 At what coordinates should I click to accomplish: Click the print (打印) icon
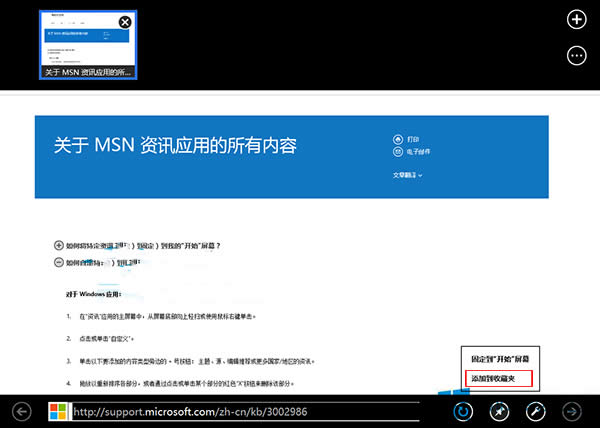(x=398, y=139)
